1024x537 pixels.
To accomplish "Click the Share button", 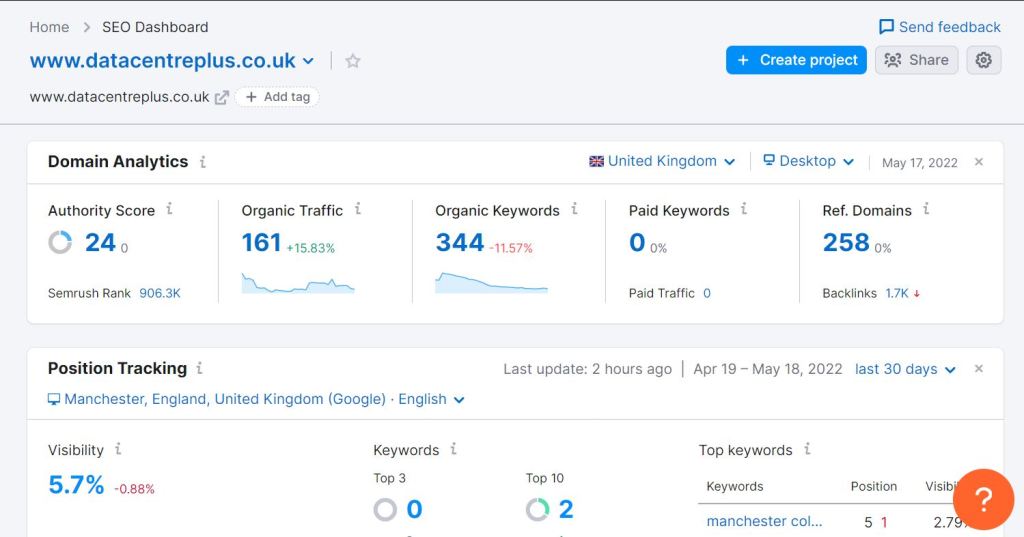I will point(916,60).
